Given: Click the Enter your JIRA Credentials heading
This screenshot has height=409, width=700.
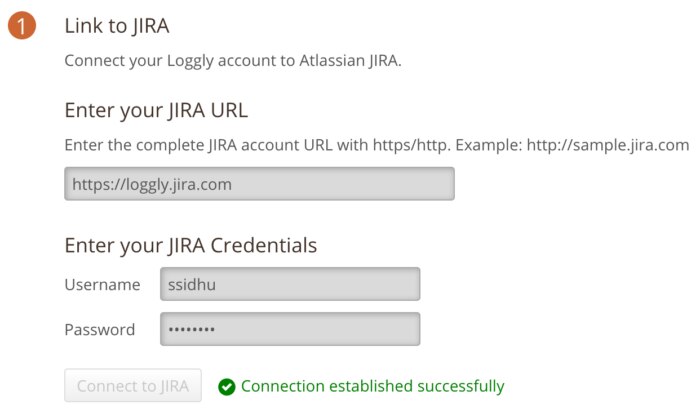Looking at the screenshot, I should (x=190, y=245).
